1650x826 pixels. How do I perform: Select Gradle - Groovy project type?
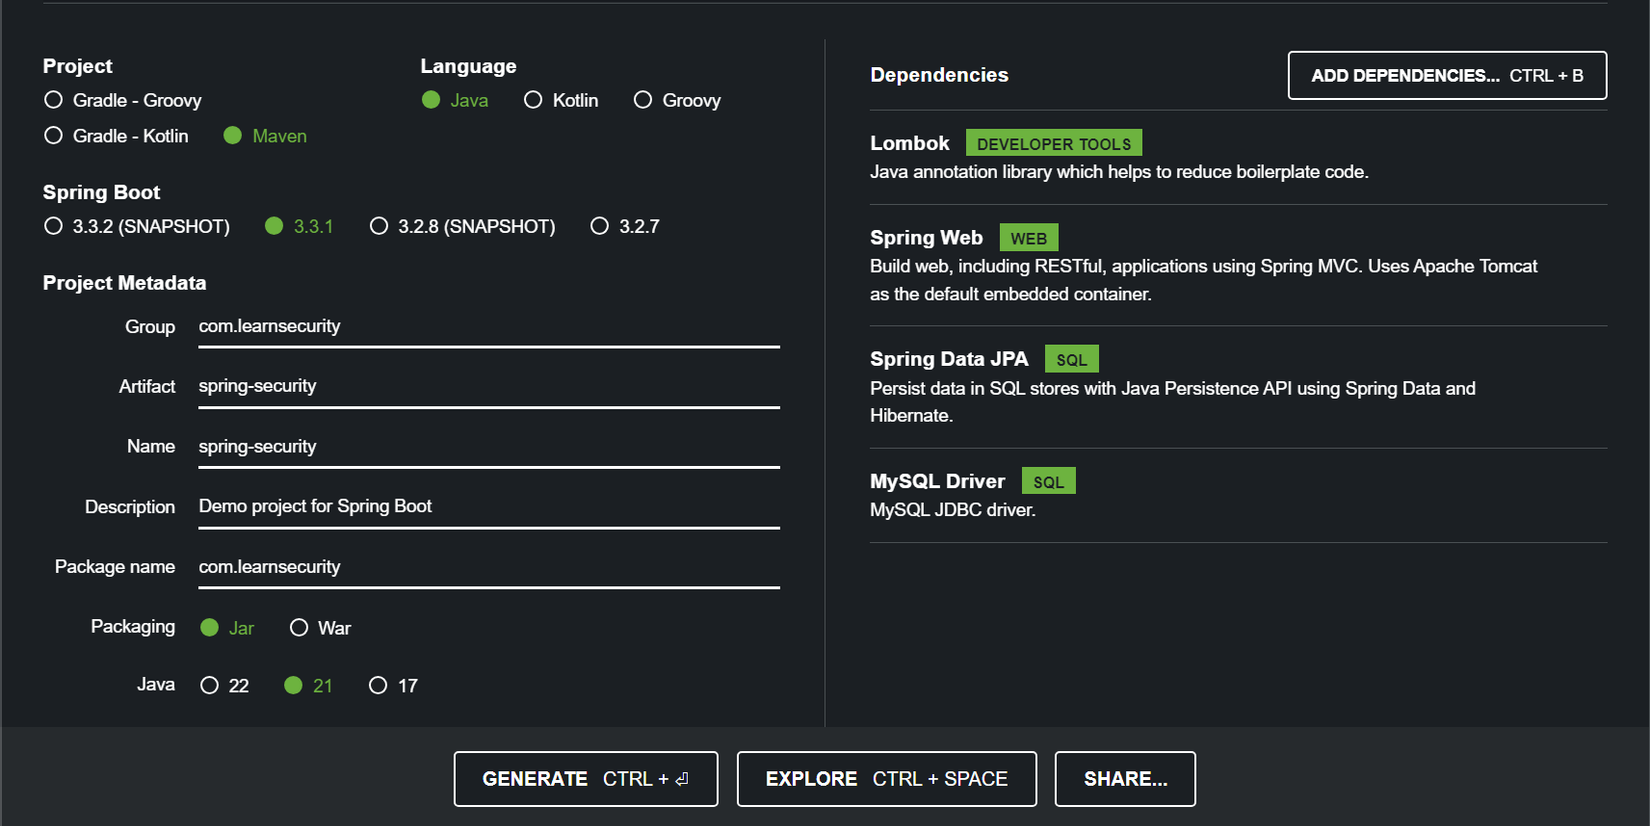pos(54,100)
